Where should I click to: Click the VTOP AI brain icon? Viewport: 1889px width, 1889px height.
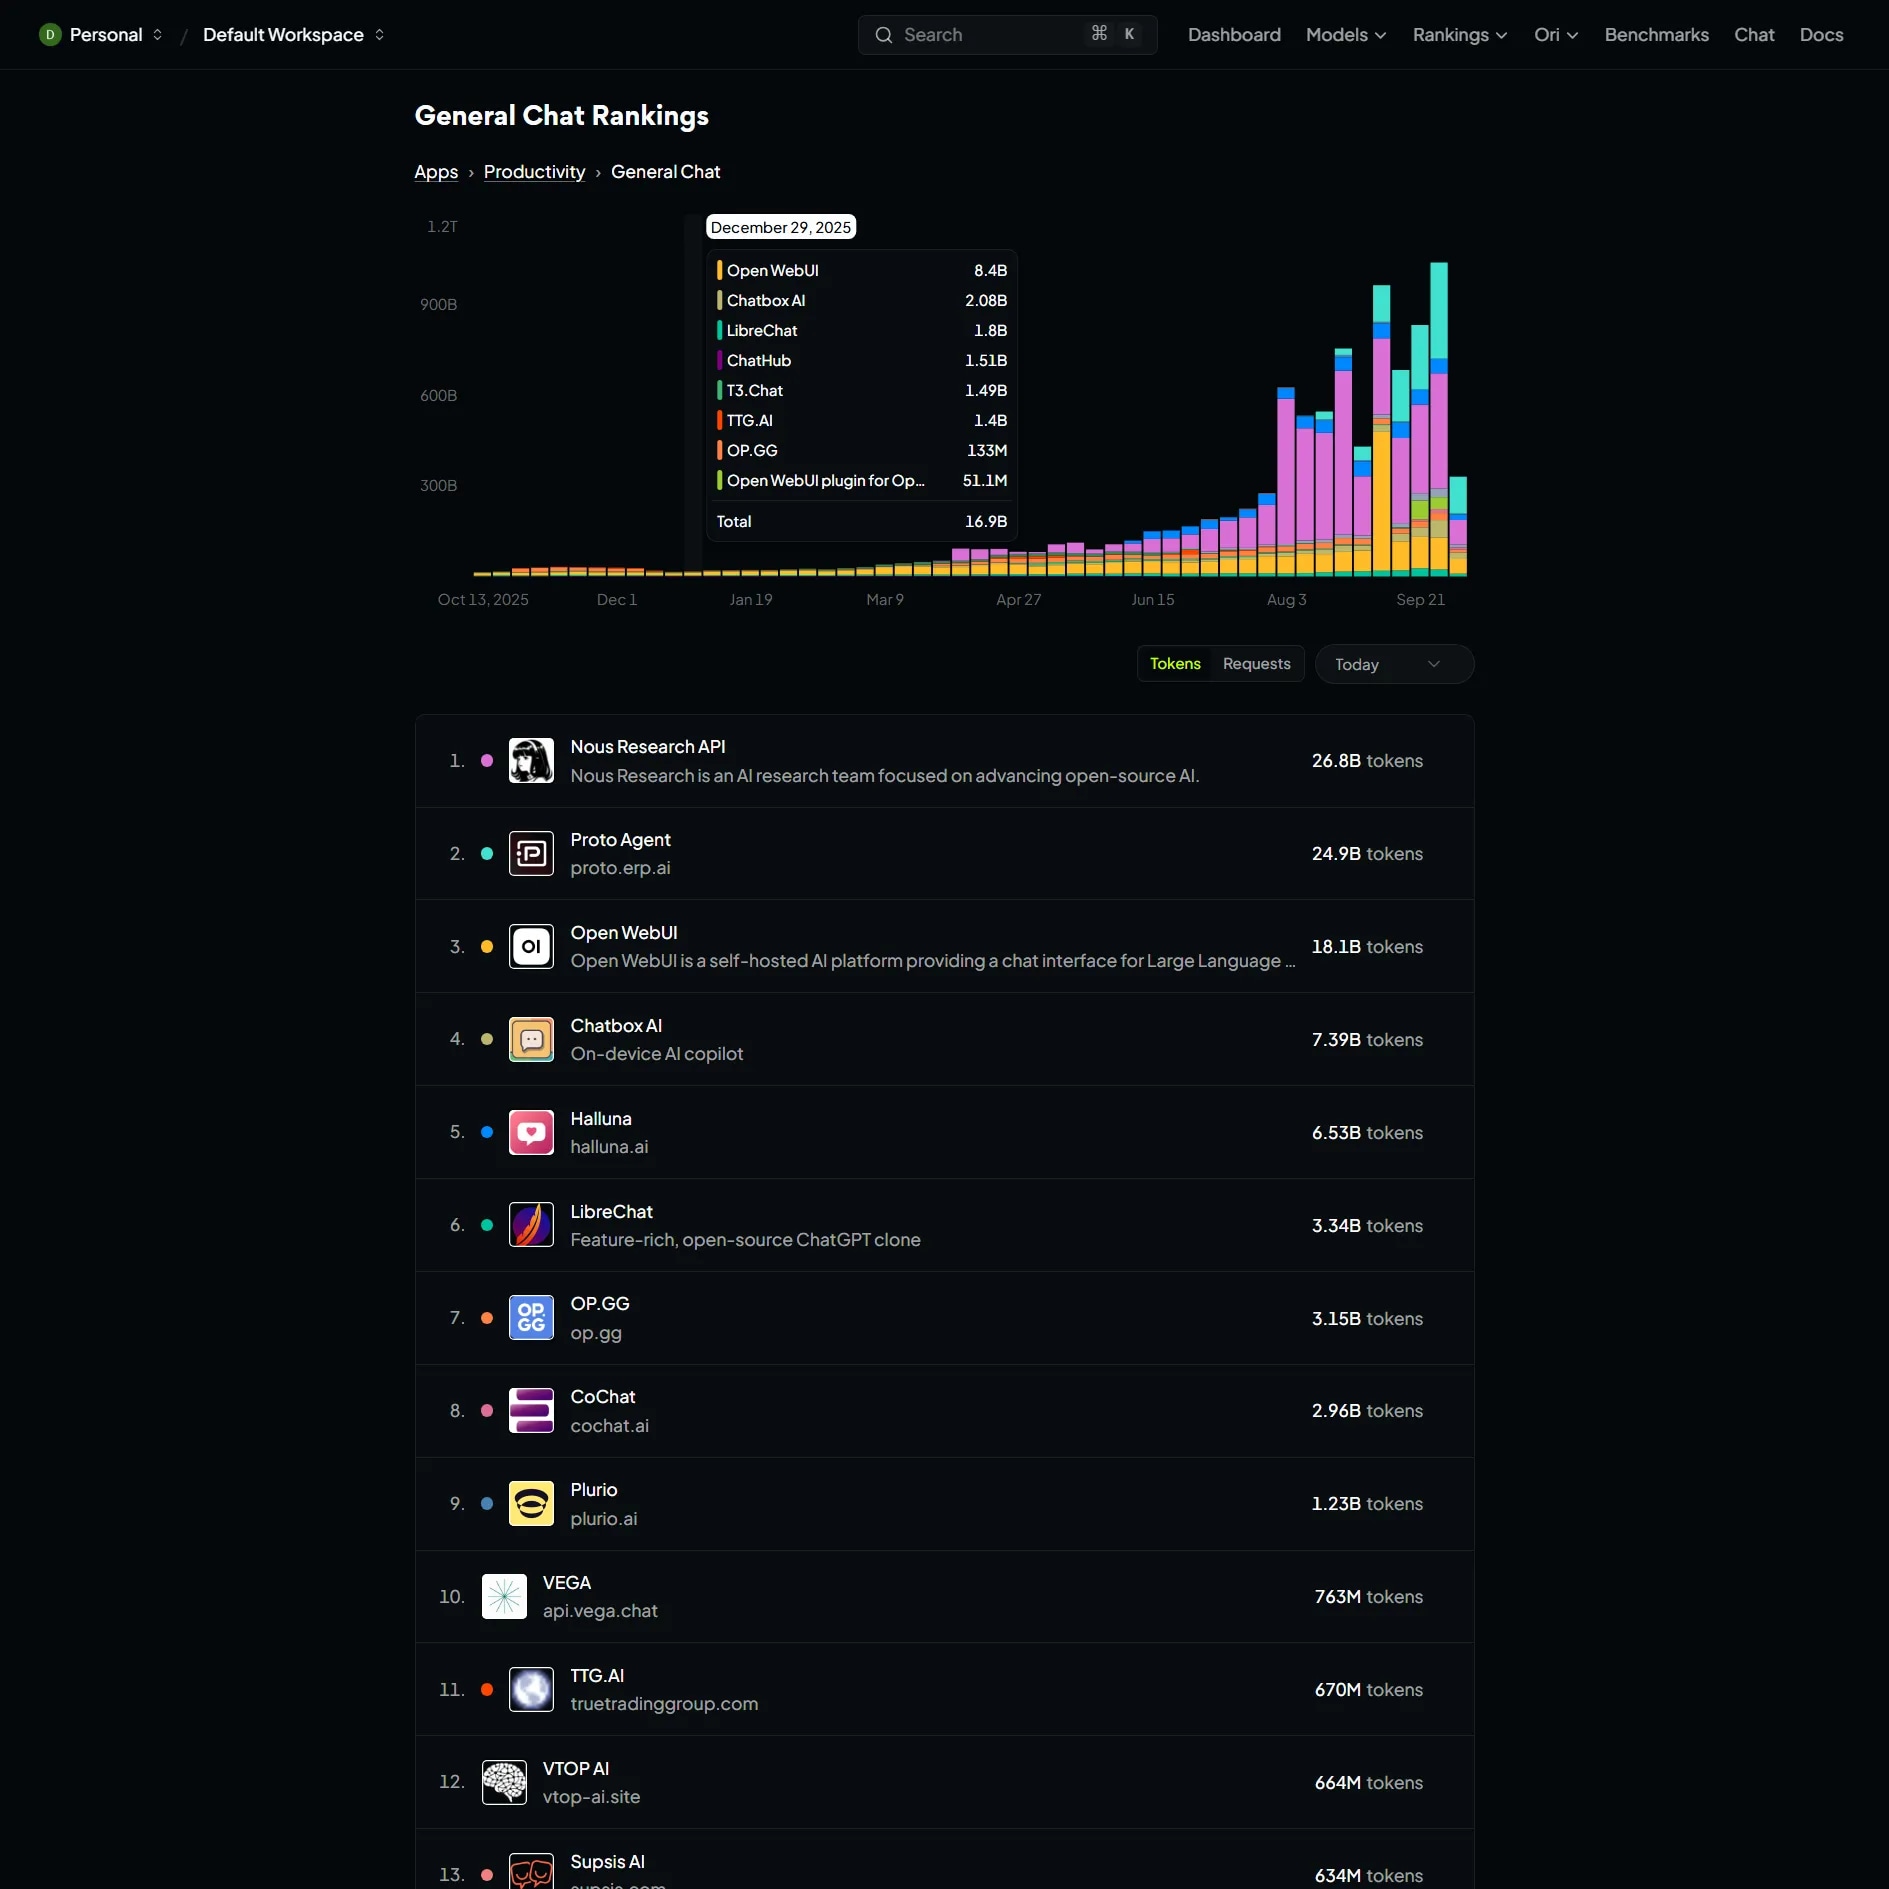pyautogui.click(x=504, y=1782)
